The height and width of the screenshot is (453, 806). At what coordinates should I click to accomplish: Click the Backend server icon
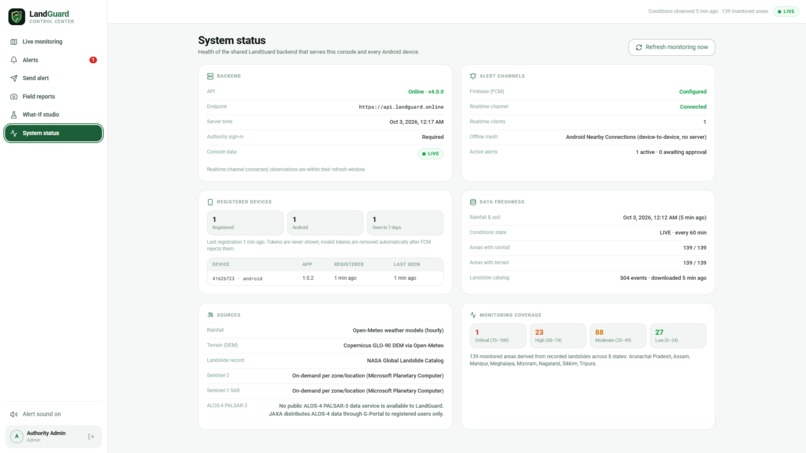(210, 76)
